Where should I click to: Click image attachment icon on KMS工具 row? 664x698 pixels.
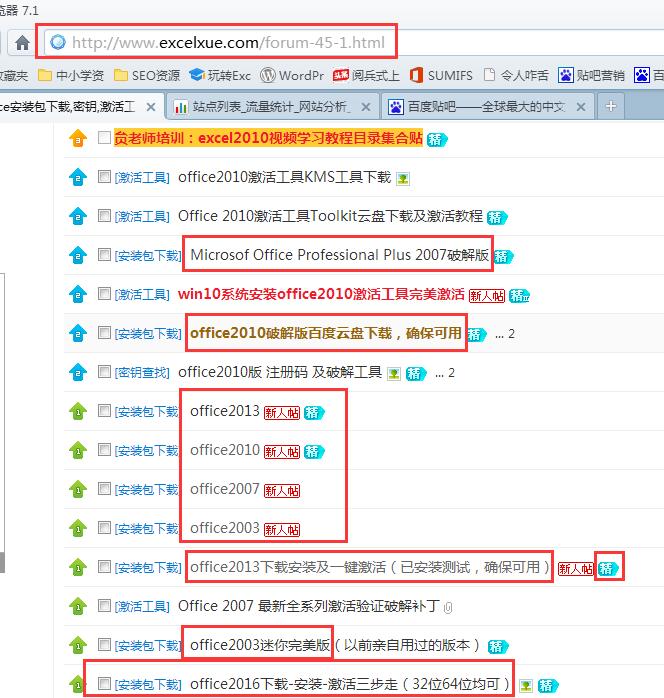pos(403,179)
